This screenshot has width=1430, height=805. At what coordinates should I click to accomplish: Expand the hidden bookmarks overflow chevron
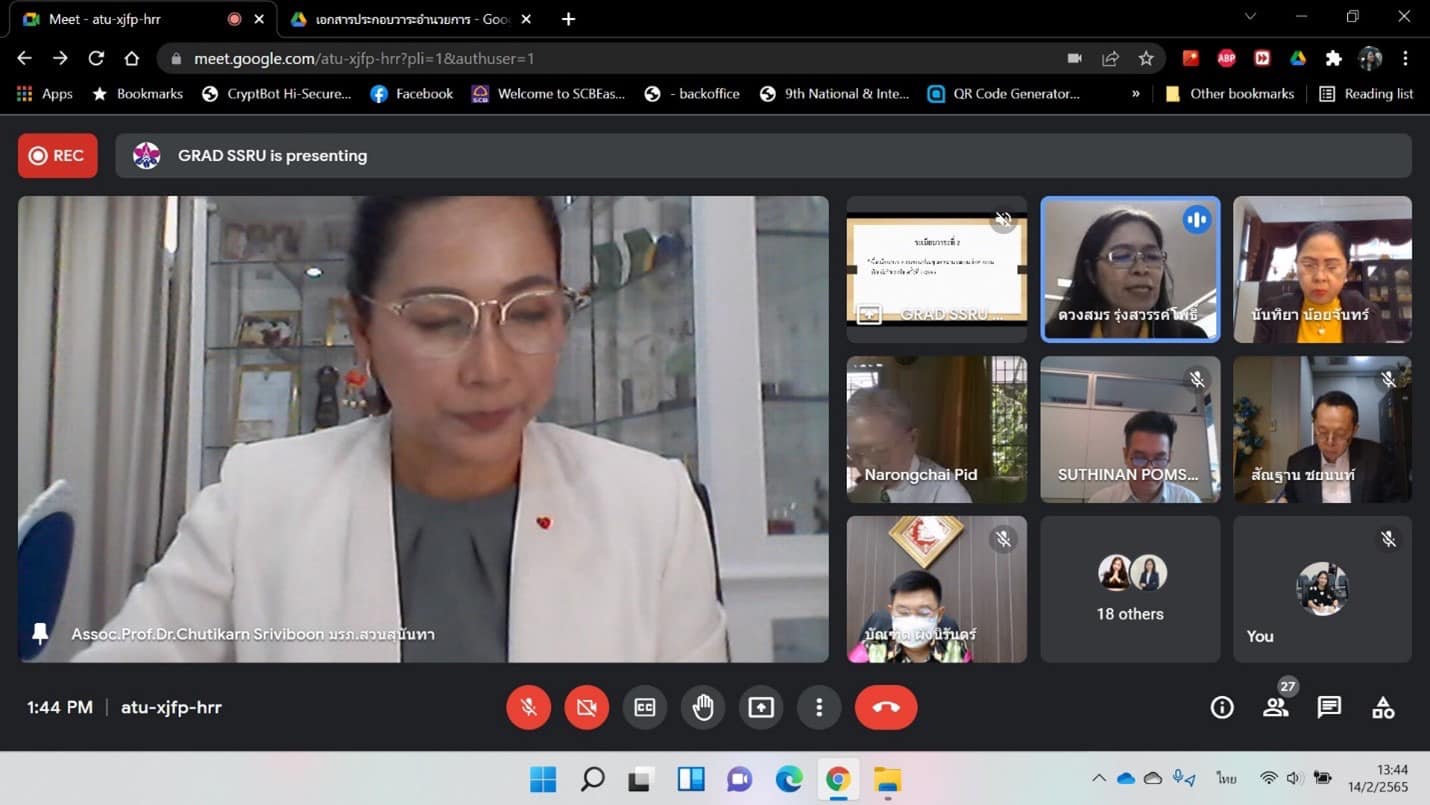(x=1135, y=94)
